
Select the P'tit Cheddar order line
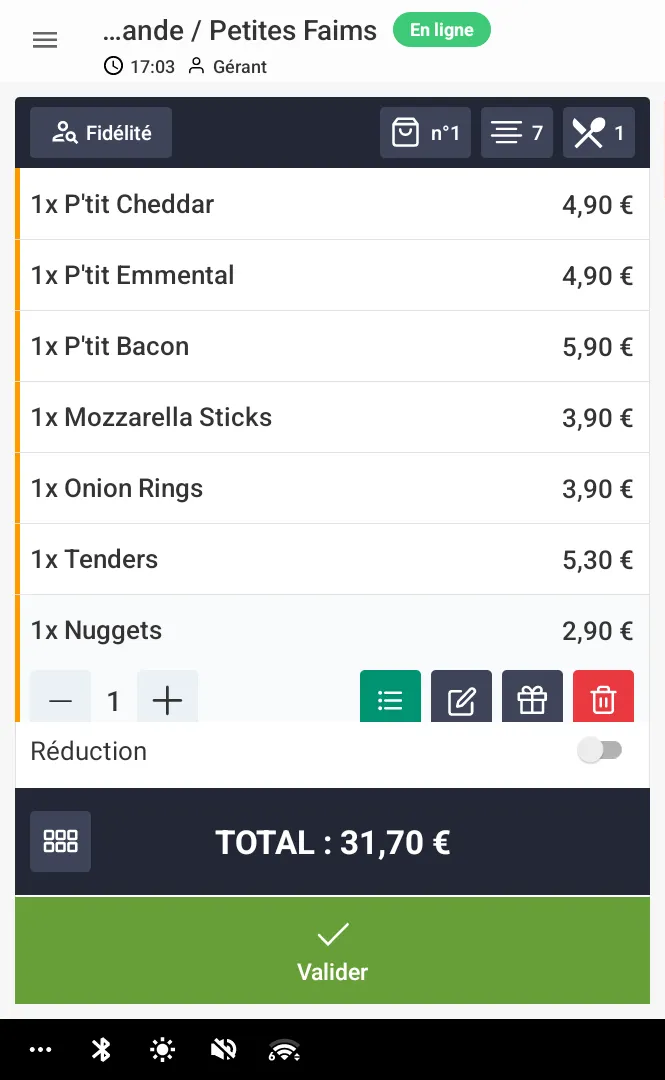click(x=332, y=204)
